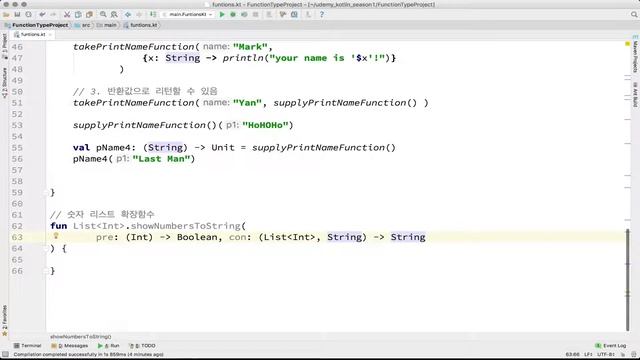Click the Find magnifier icon
Image resolution: width=640 pixels, height=360 pixels.
[x=103, y=14]
